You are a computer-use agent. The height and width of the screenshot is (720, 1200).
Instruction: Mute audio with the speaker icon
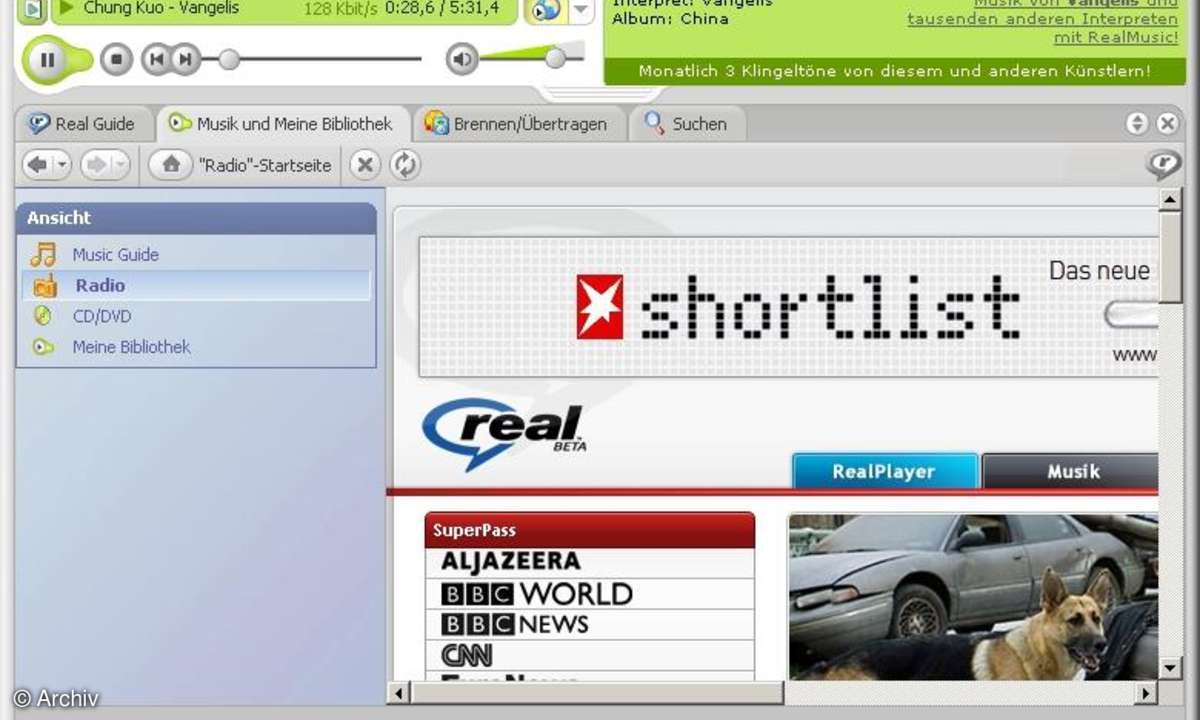pyautogui.click(x=462, y=59)
